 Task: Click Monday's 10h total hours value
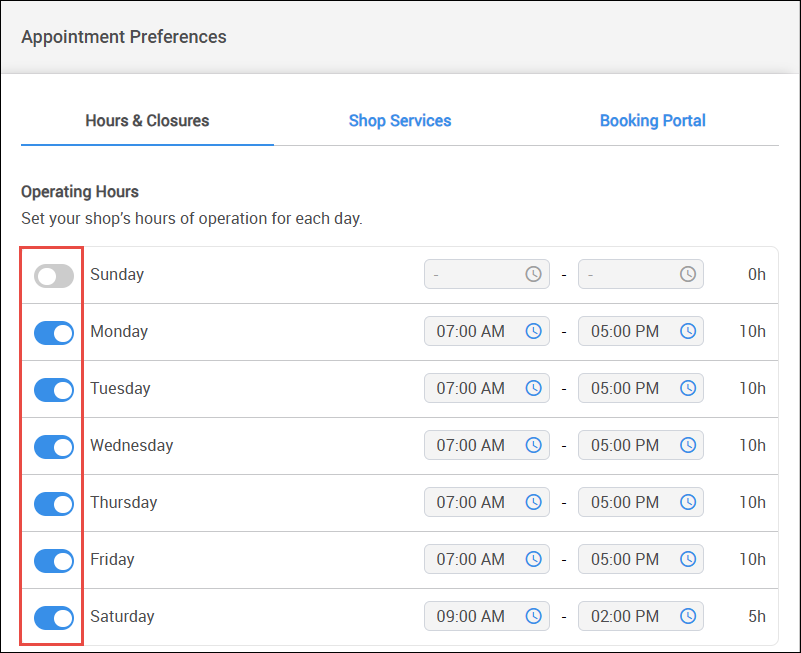click(x=753, y=331)
